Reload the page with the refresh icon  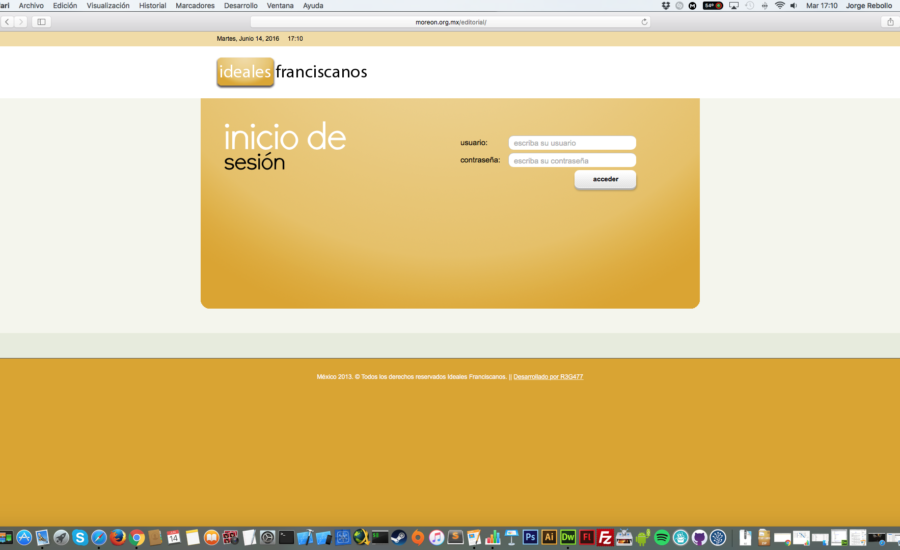point(645,22)
